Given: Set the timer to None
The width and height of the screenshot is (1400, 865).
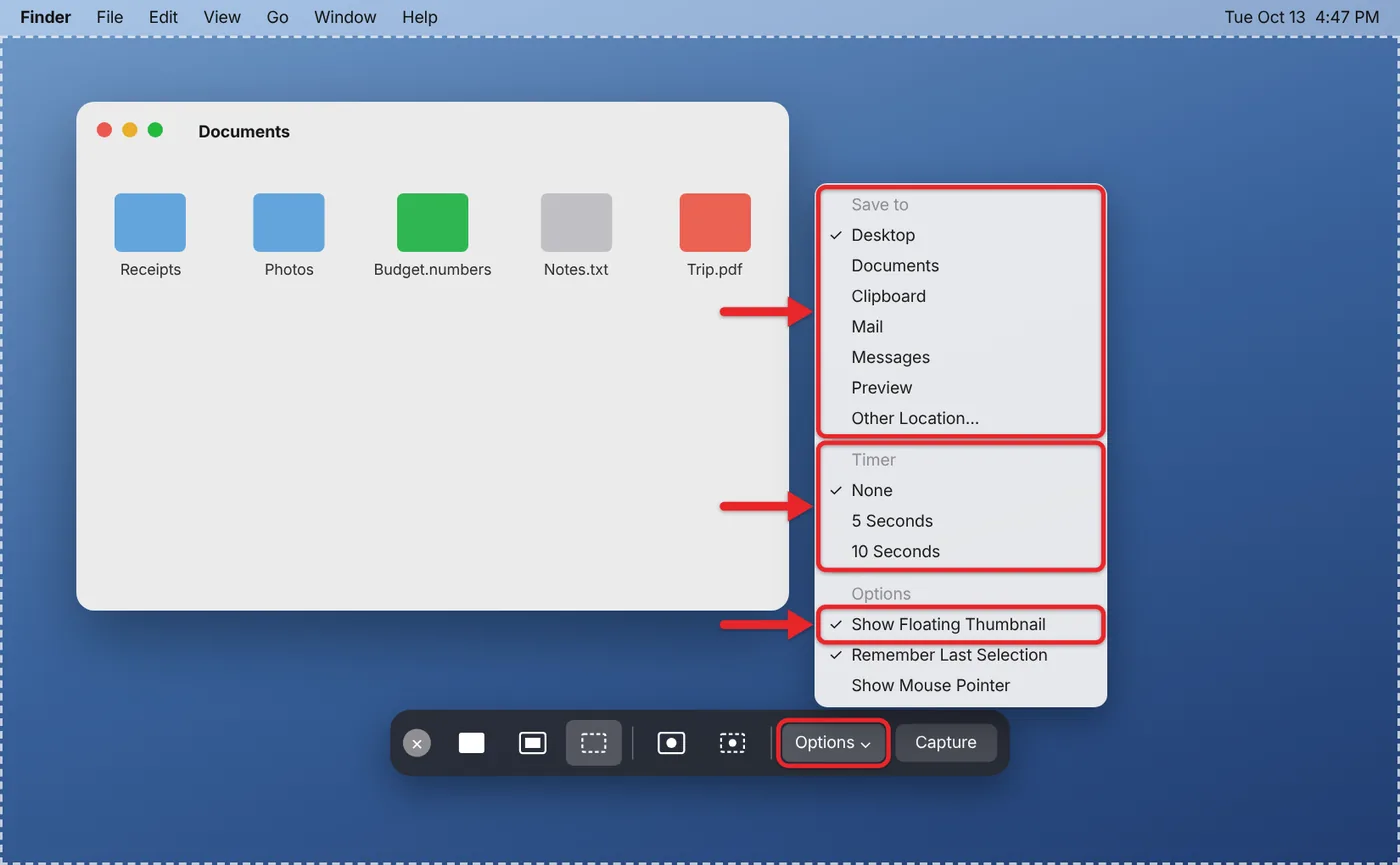Looking at the screenshot, I should click(x=961, y=490).
